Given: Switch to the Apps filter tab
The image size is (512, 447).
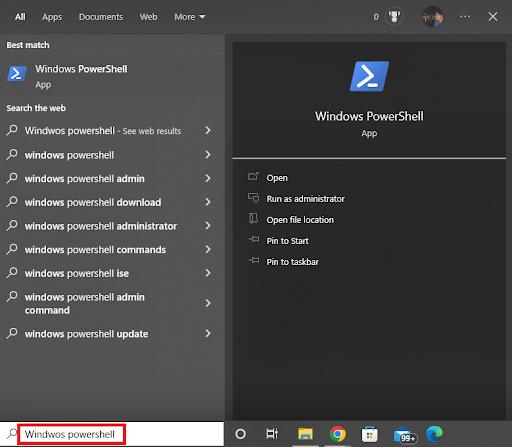Looking at the screenshot, I should pos(52,17).
